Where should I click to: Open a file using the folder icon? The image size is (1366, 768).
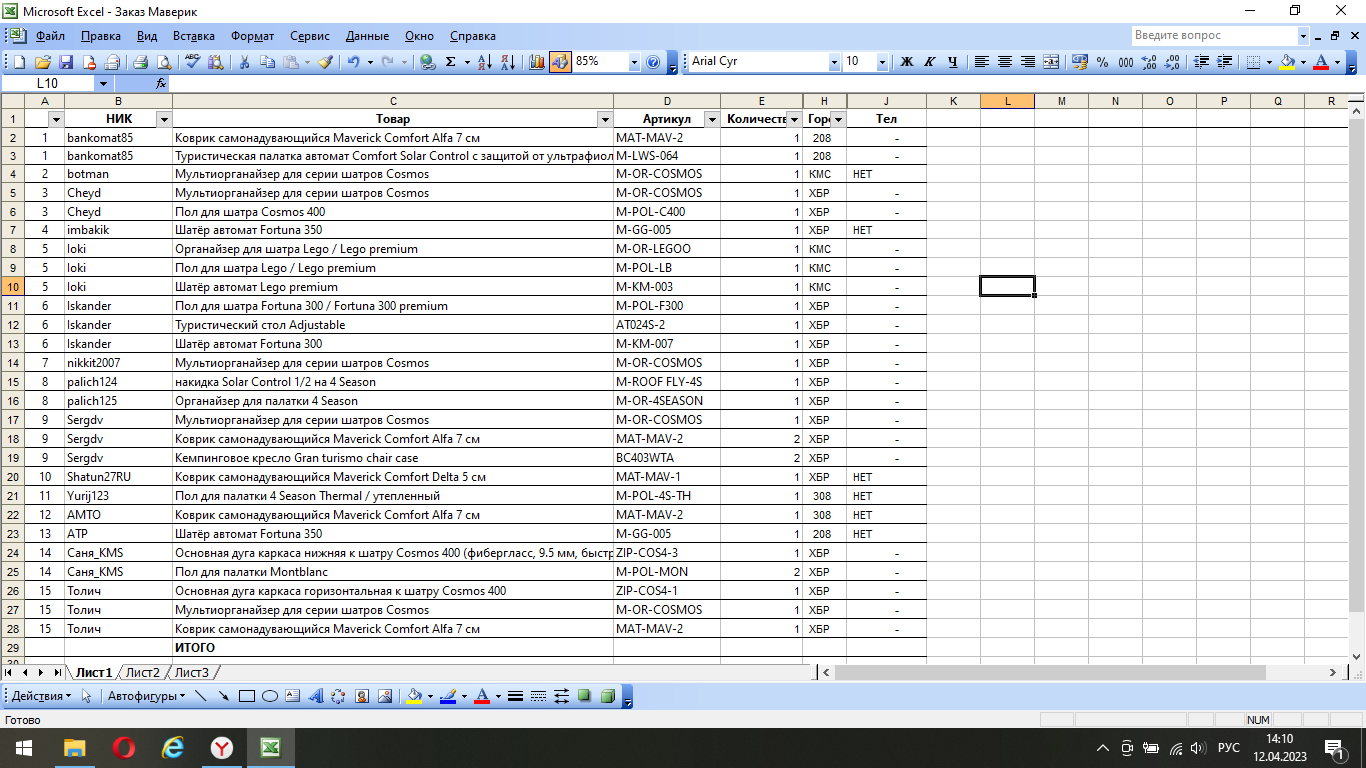(43, 62)
